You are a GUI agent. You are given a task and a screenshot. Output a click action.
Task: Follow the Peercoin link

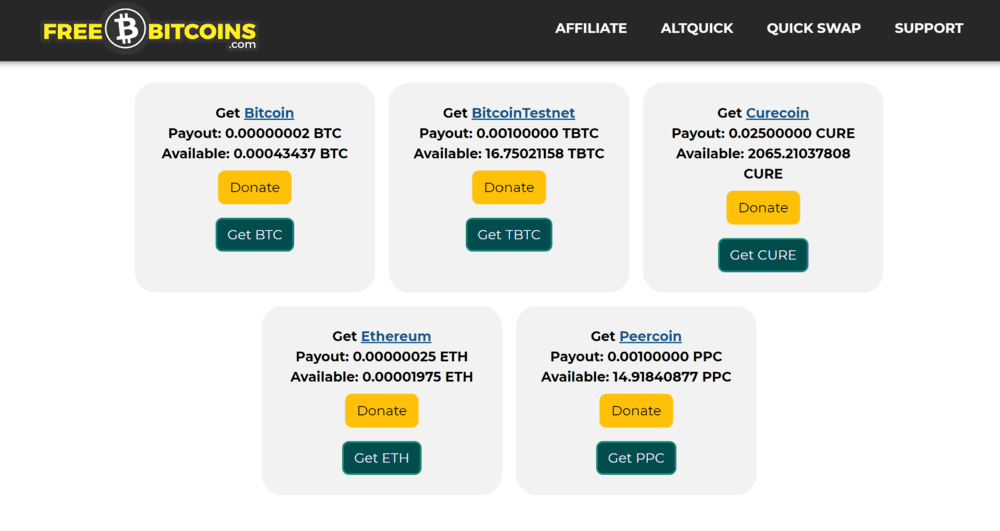[650, 336]
